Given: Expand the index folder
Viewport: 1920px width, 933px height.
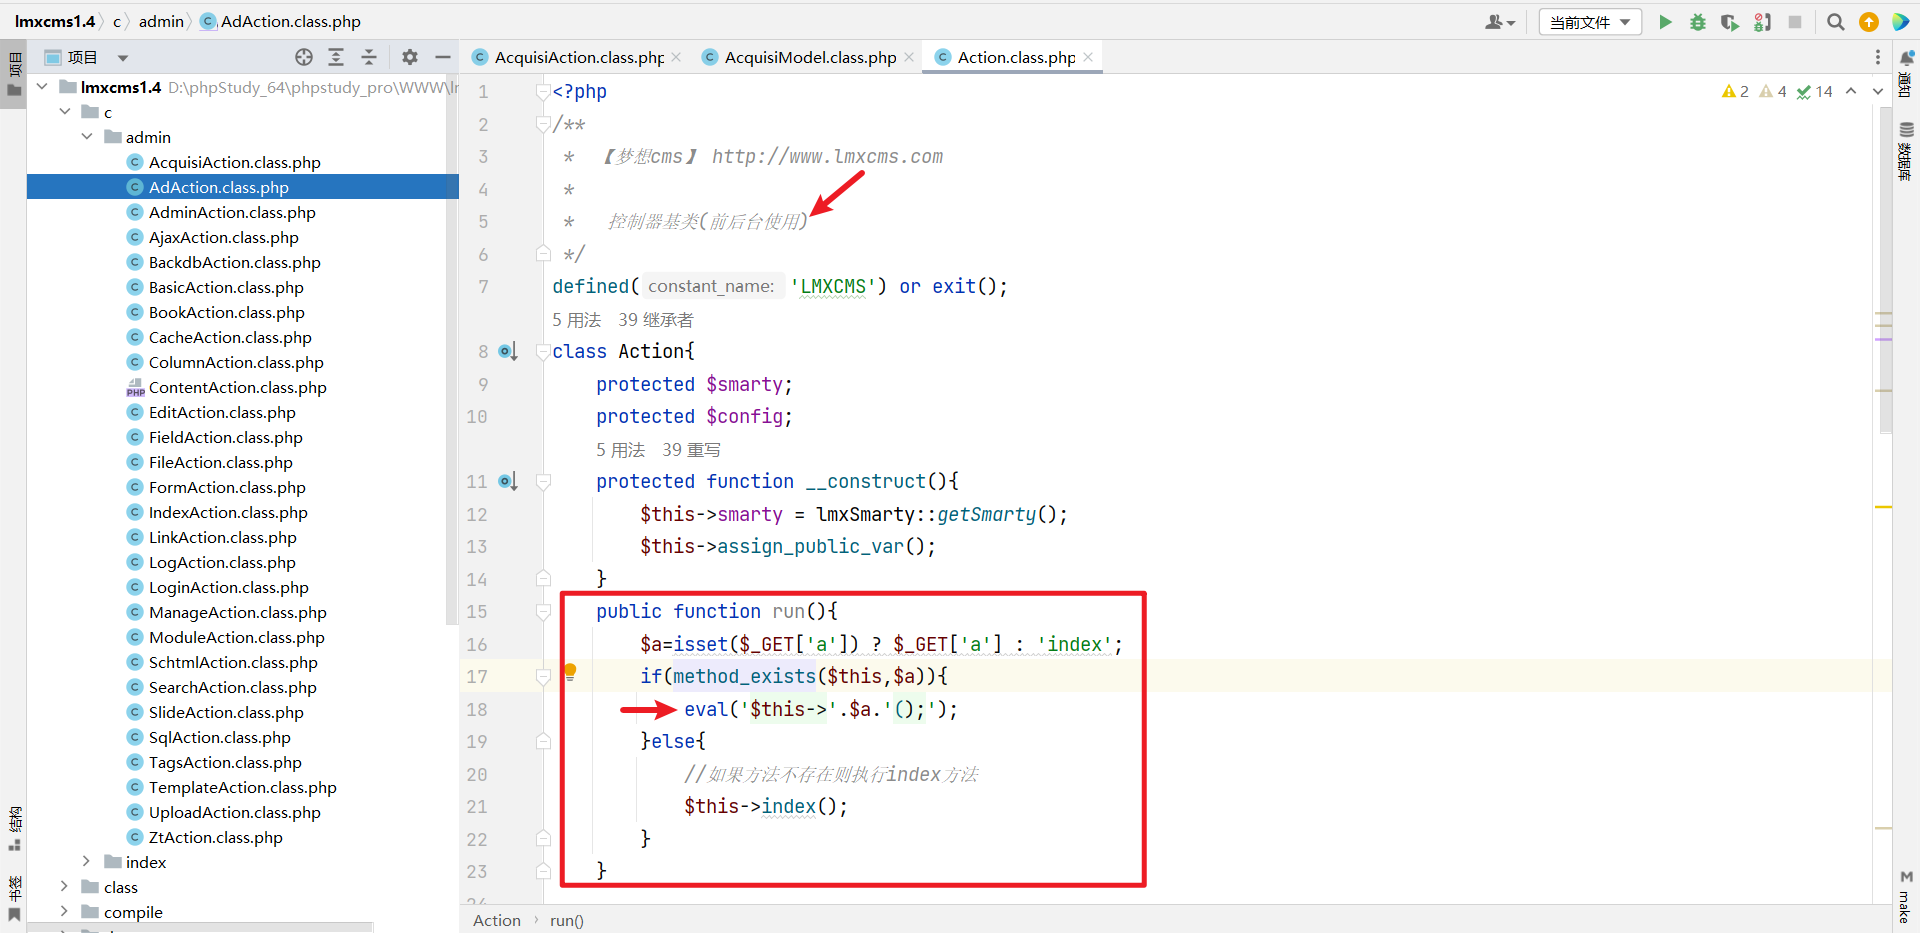Looking at the screenshot, I should tap(87, 862).
